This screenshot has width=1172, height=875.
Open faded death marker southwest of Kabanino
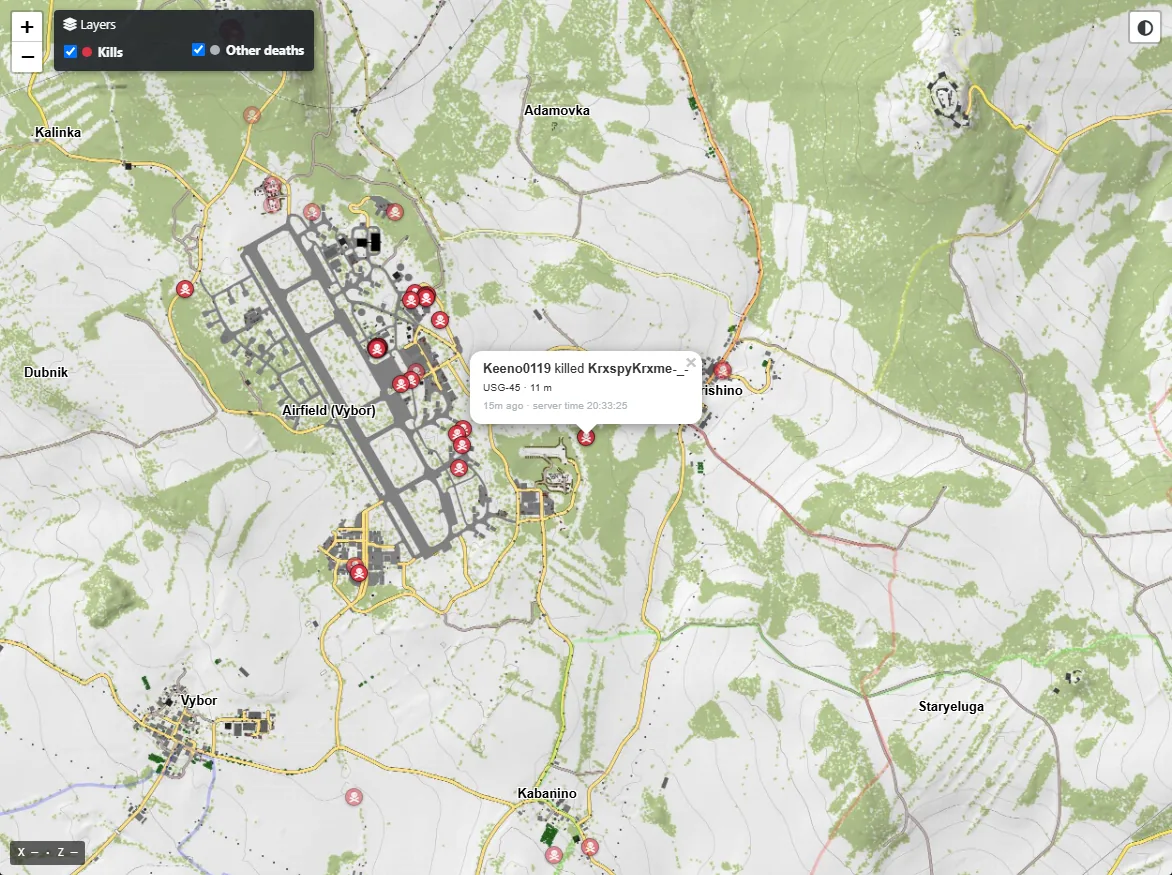354,797
